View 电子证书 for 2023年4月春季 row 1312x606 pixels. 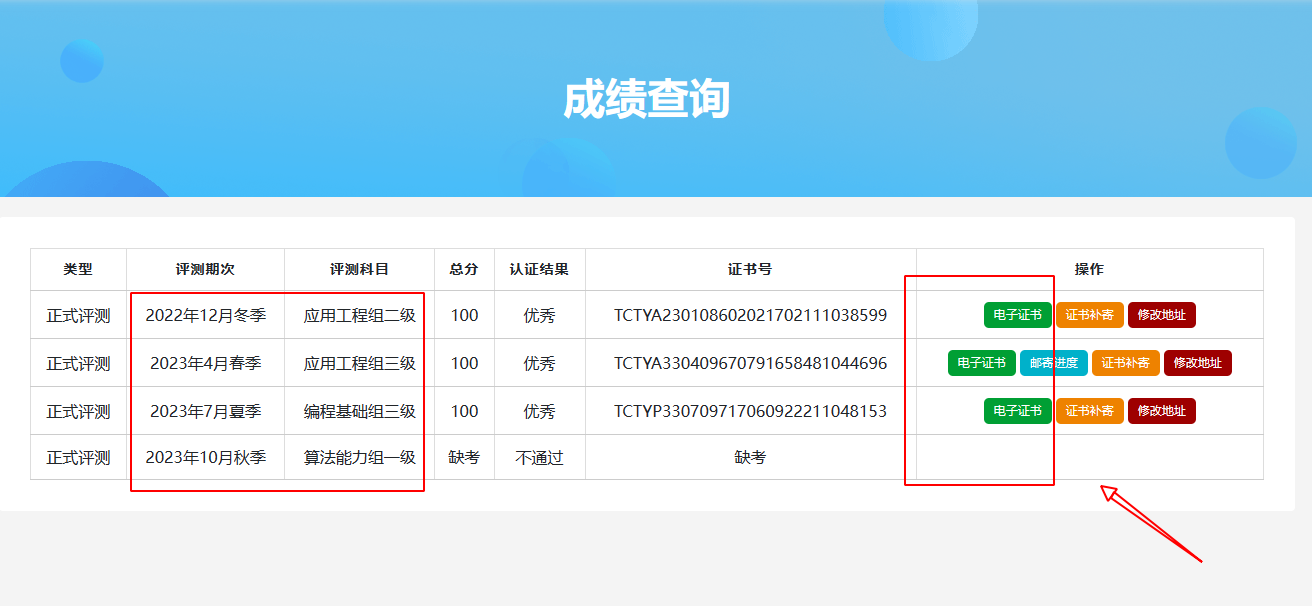(x=982, y=363)
